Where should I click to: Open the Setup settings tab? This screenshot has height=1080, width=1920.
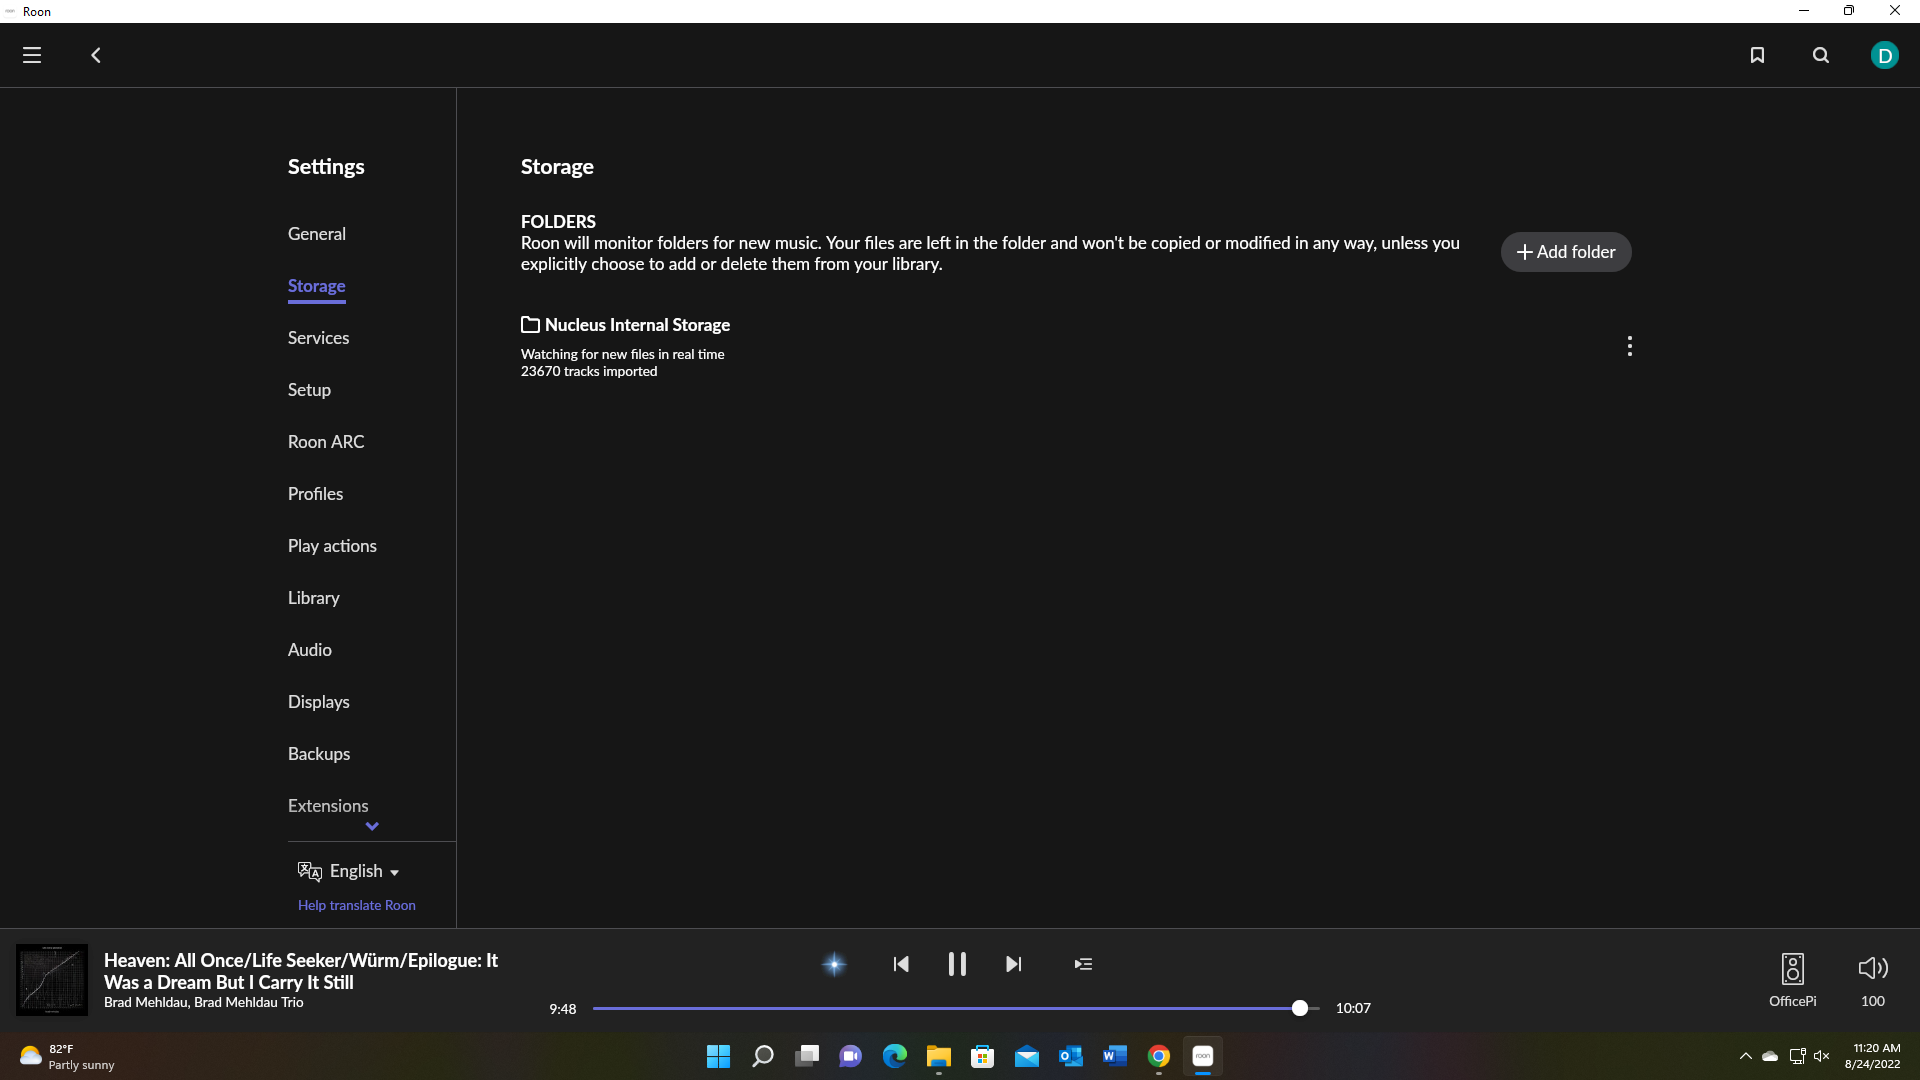click(309, 390)
